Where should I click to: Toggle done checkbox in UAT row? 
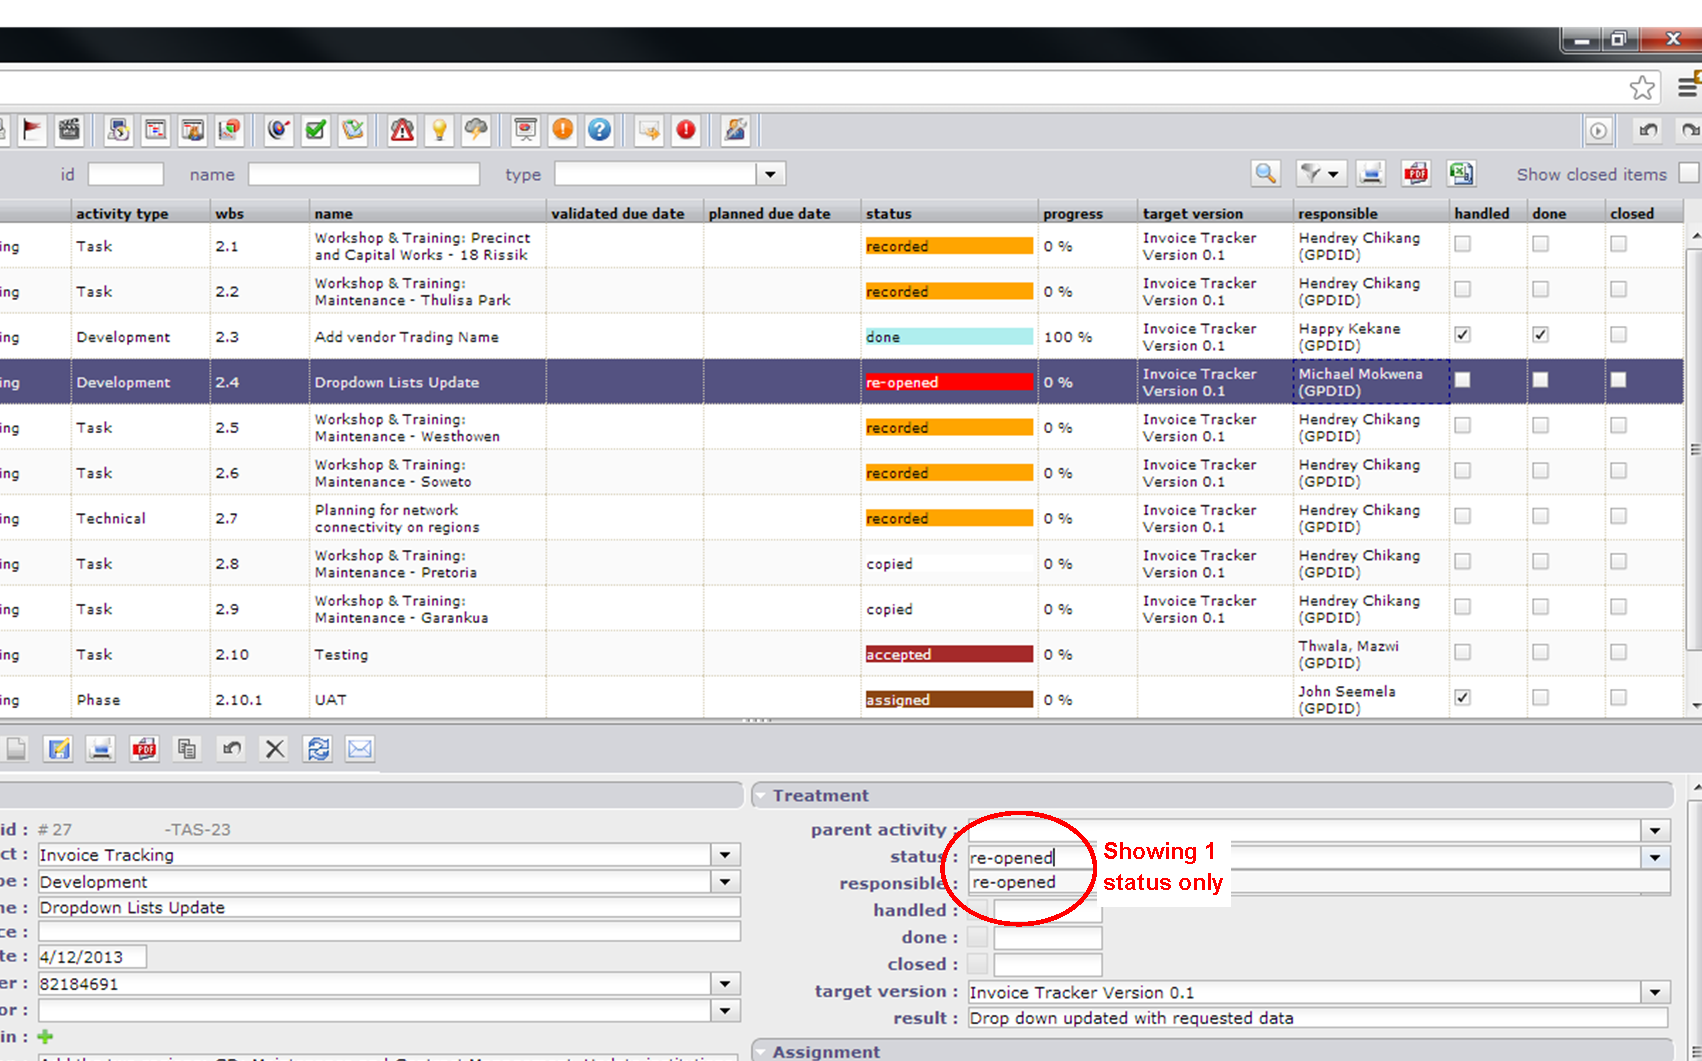1540,698
